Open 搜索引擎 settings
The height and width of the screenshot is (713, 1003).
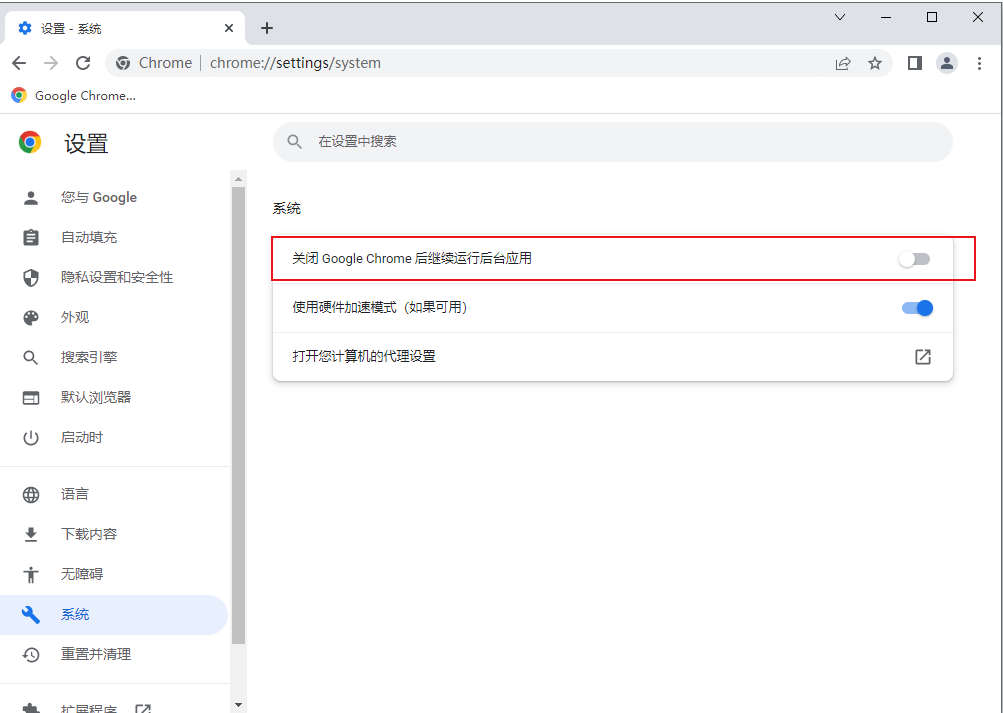(x=114, y=357)
